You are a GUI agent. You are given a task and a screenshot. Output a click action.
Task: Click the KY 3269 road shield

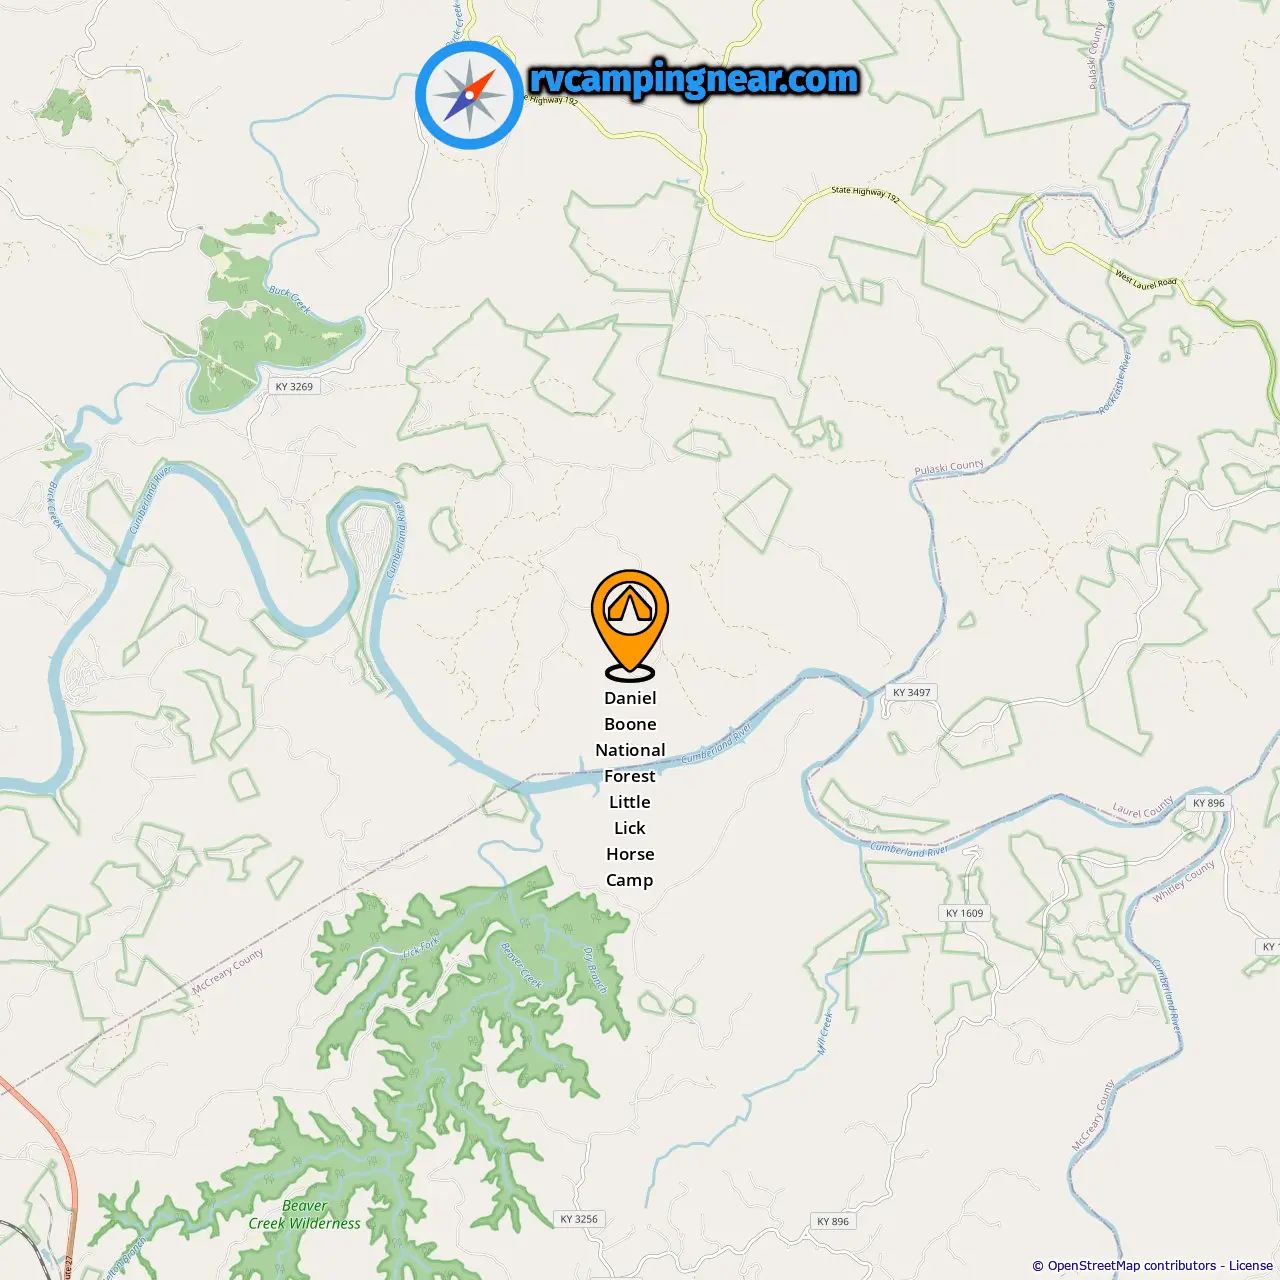pos(294,386)
